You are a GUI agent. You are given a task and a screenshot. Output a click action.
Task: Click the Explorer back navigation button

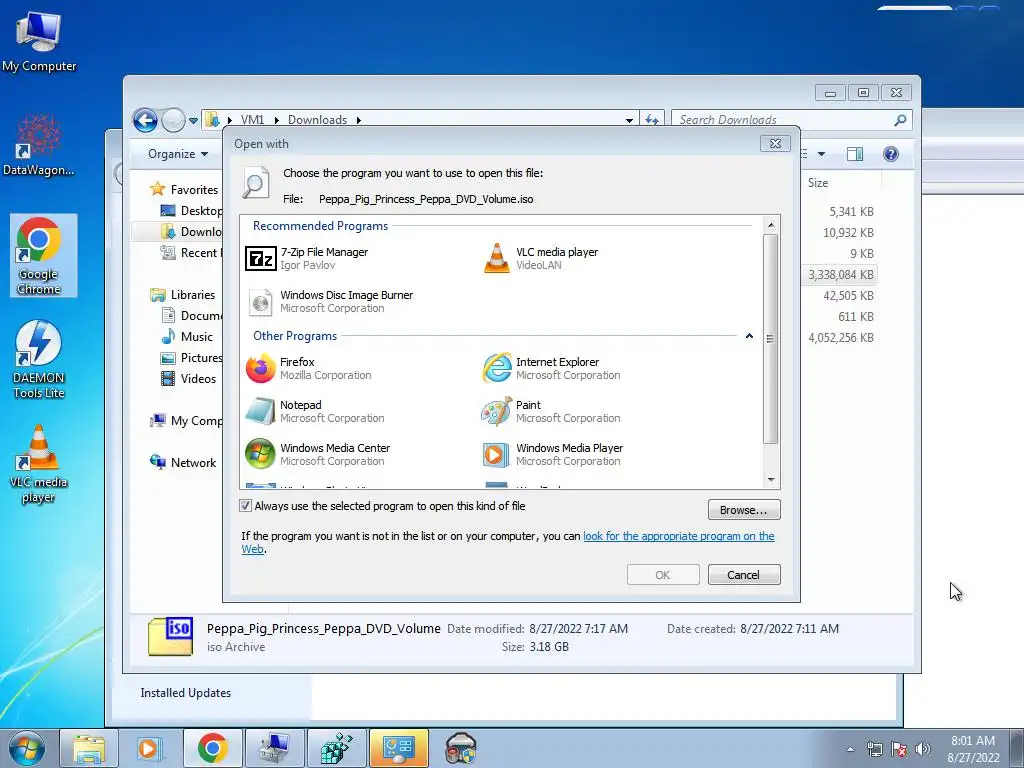[145, 120]
